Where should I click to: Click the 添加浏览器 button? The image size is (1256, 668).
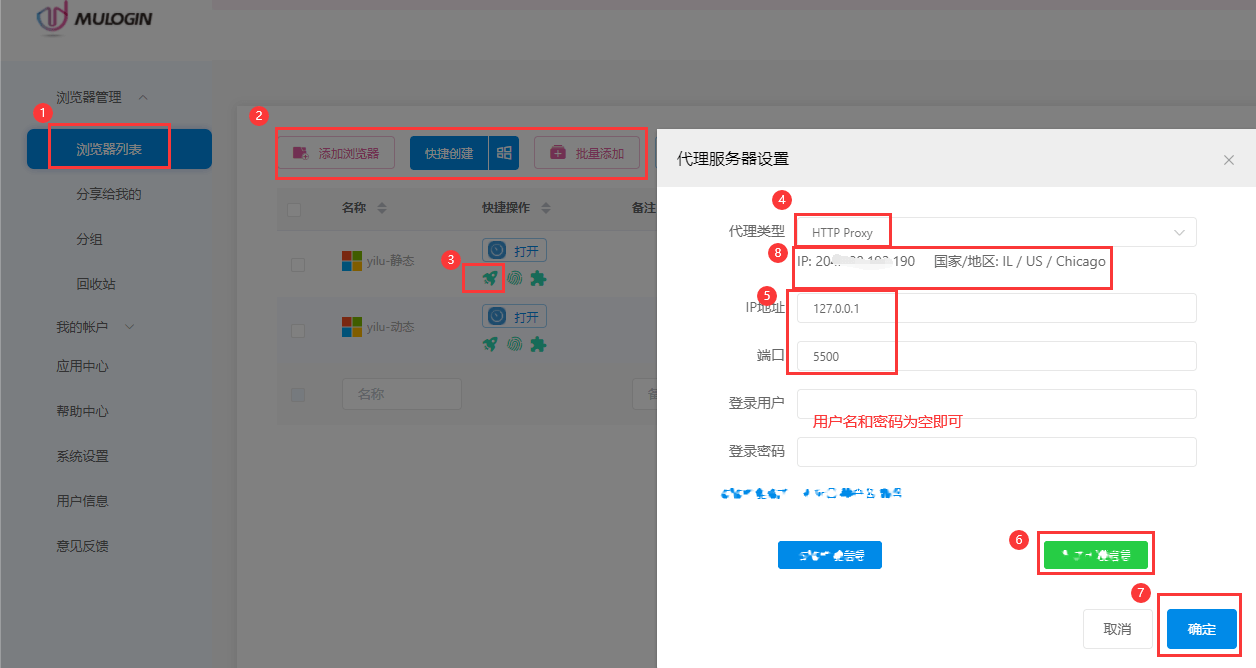(336, 153)
